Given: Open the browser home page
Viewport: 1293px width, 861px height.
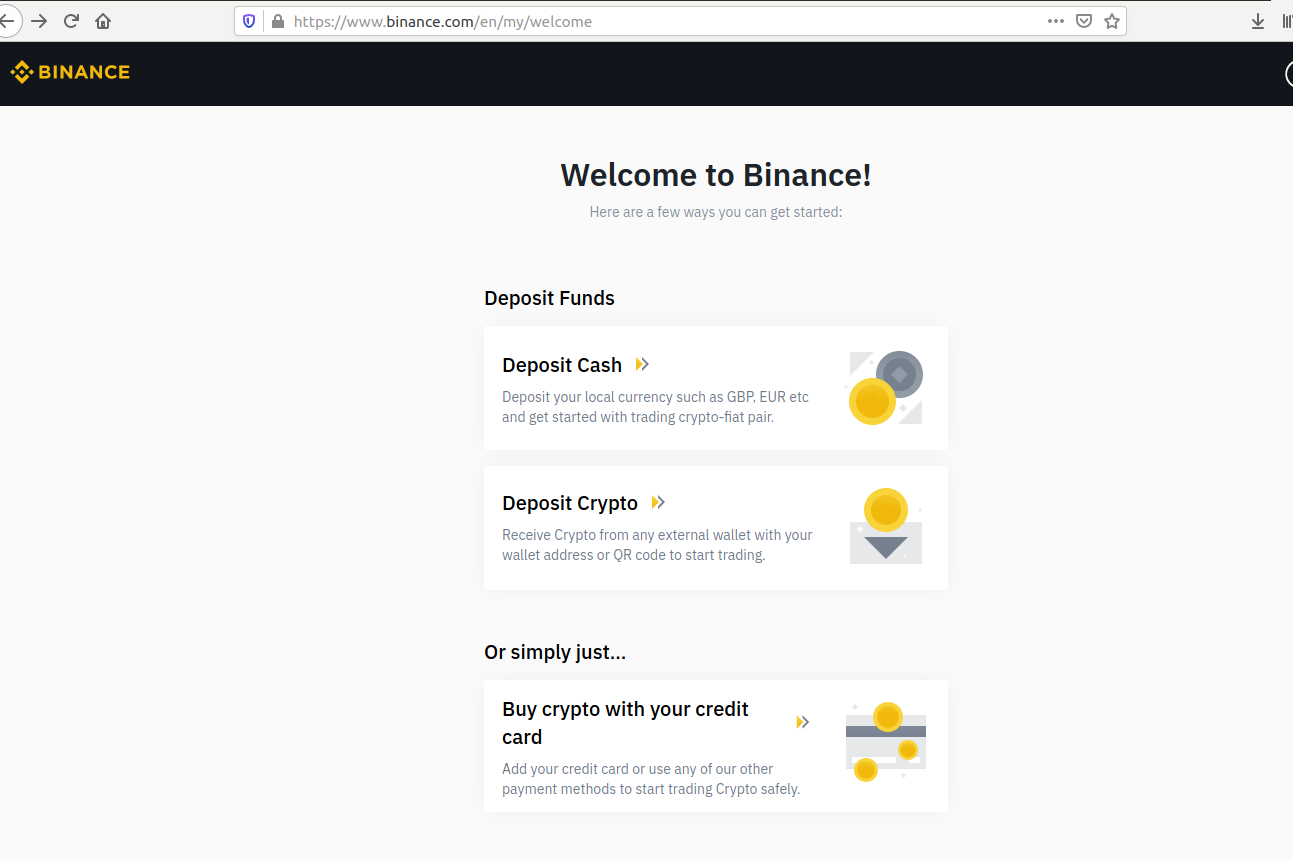Looking at the screenshot, I should coord(103,21).
